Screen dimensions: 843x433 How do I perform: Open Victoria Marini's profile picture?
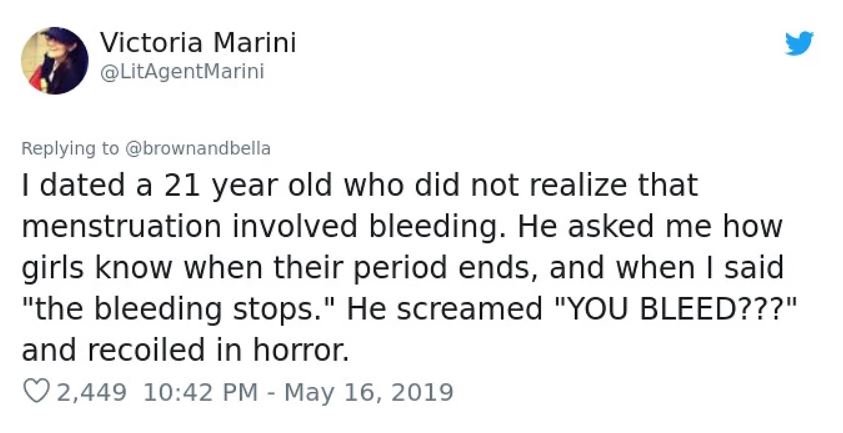(x=55, y=60)
